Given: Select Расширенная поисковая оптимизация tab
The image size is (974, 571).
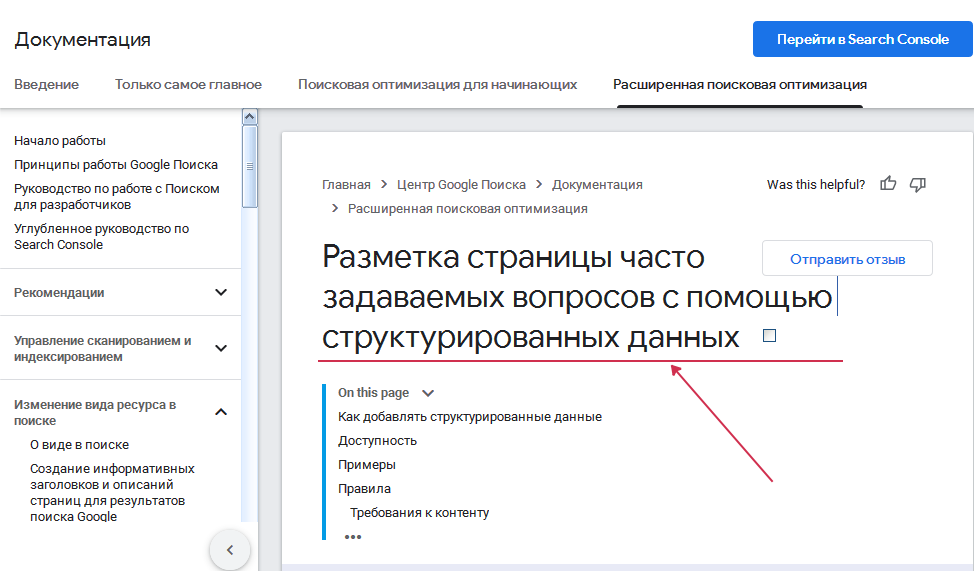Looking at the screenshot, I should (x=740, y=85).
